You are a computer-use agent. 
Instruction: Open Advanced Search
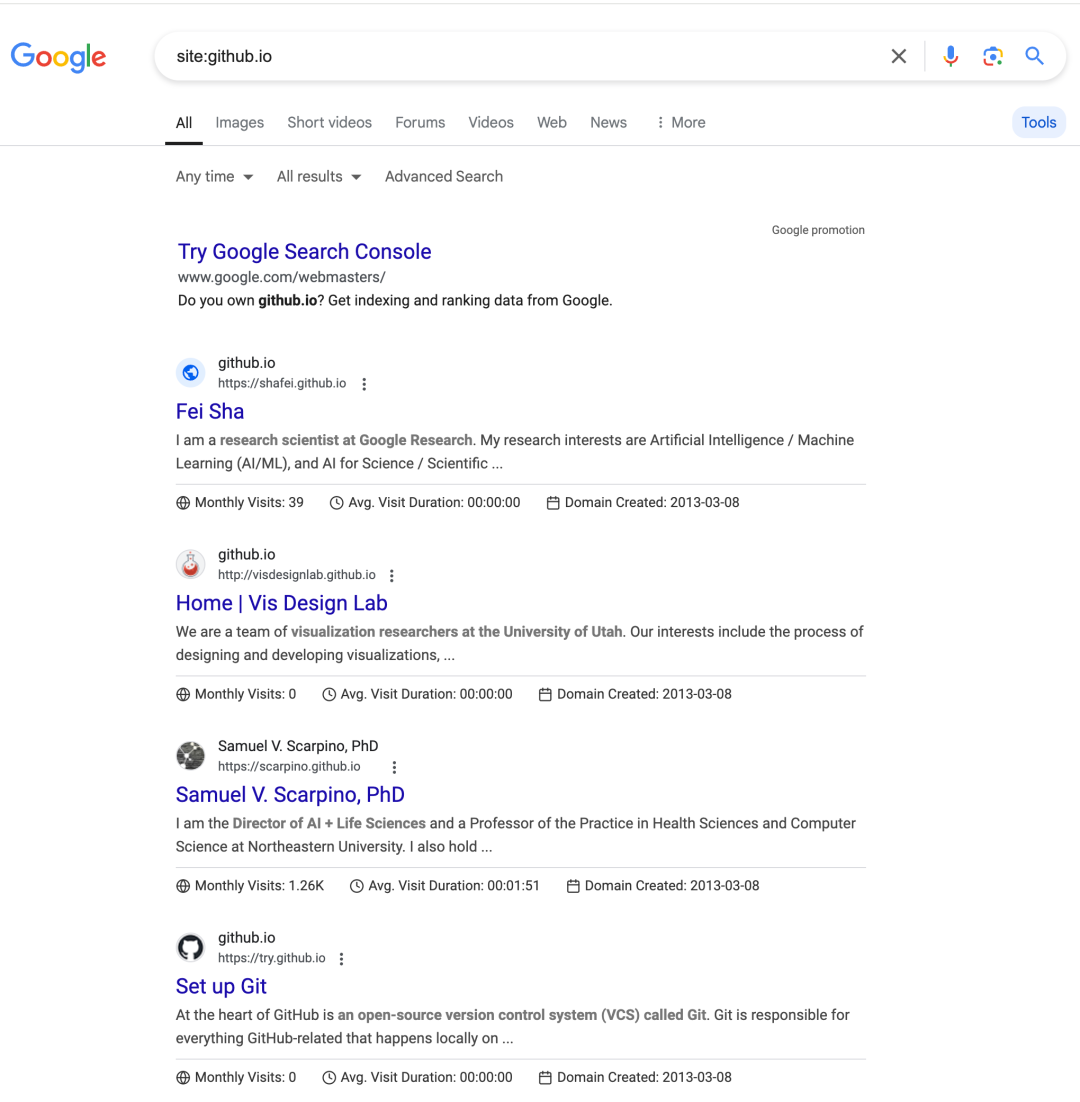pos(444,176)
